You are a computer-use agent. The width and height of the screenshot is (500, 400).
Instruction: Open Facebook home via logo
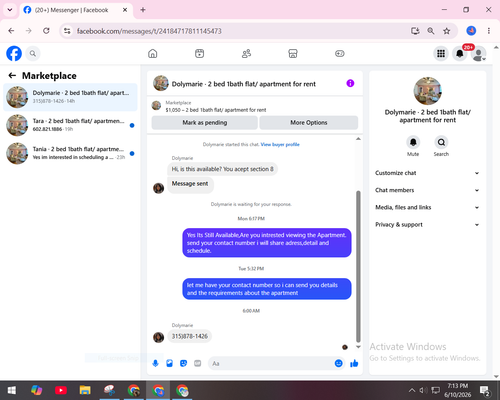coord(14,53)
